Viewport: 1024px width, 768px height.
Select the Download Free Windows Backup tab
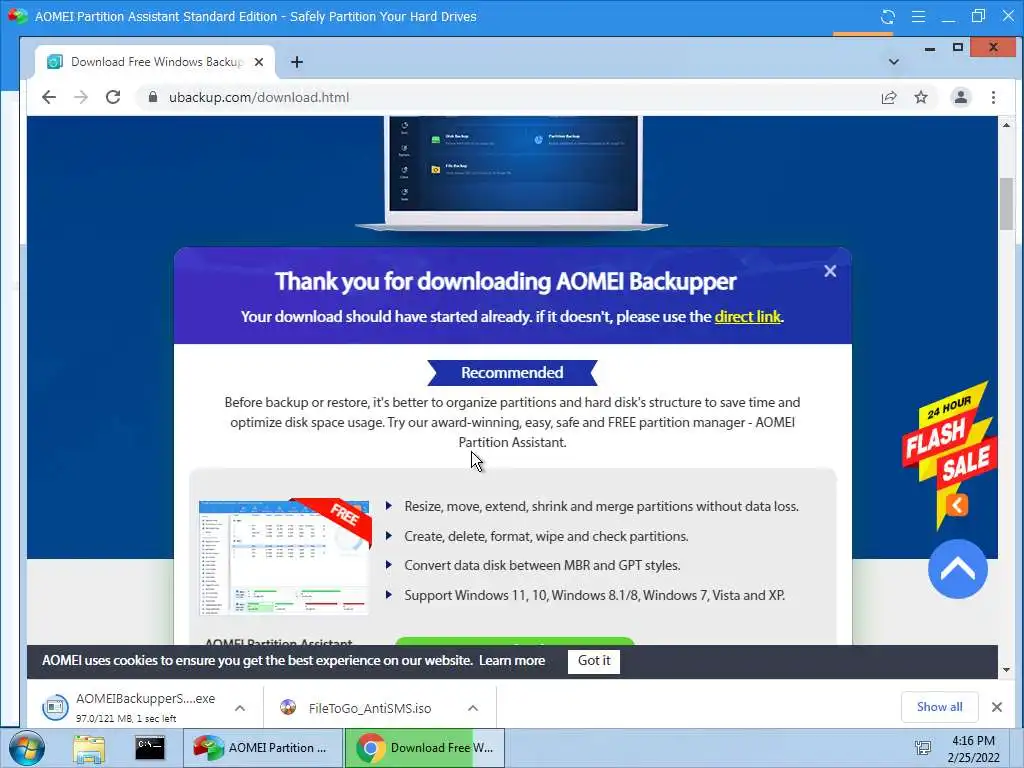(x=155, y=62)
